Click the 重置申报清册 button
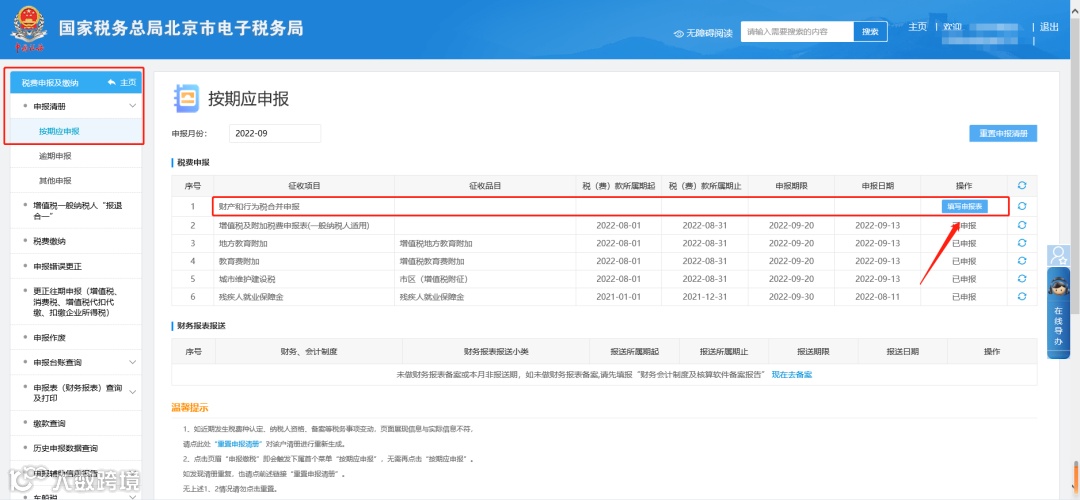The height and width of the screenshot is (500, 1080). click(x=1003, y=134)
